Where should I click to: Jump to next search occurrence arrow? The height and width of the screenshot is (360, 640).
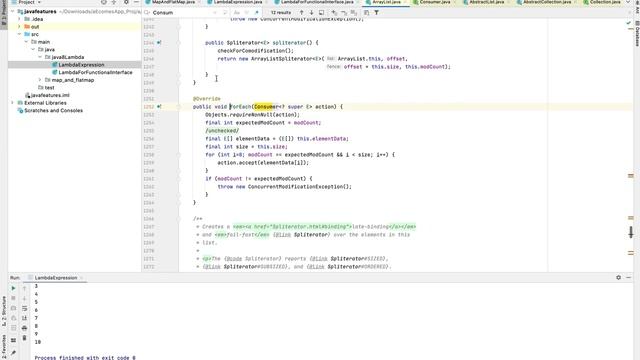tap(311, 13)
